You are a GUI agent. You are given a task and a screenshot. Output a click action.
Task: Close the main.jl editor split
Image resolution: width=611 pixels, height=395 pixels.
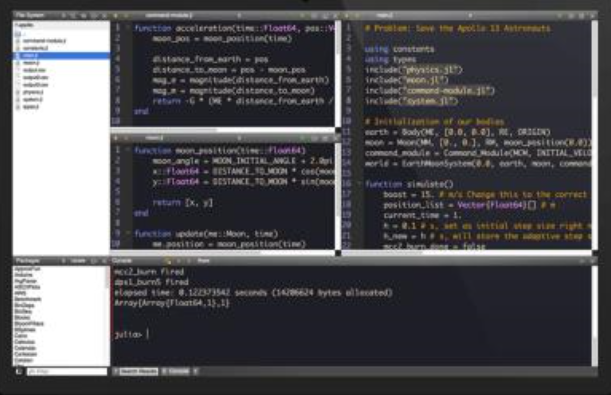[x=592, y=16]
